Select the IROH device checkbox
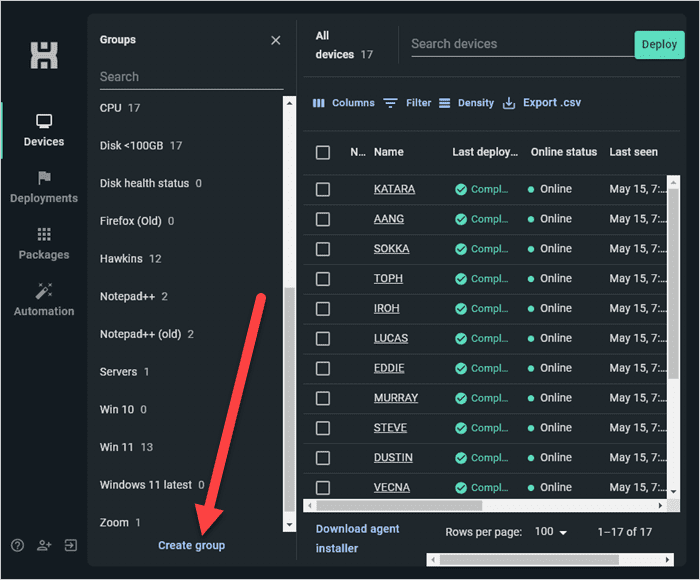700x580 pixels. (x=323, y=309)
